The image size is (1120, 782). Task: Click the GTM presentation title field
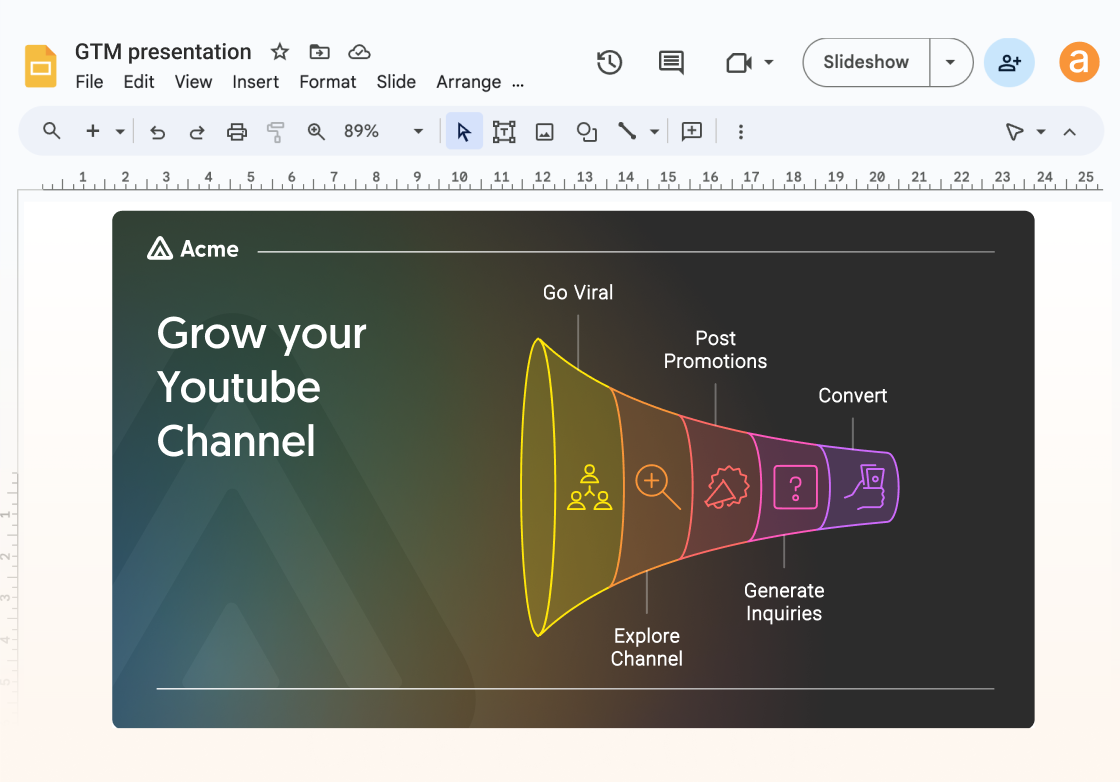click(163, 51)
